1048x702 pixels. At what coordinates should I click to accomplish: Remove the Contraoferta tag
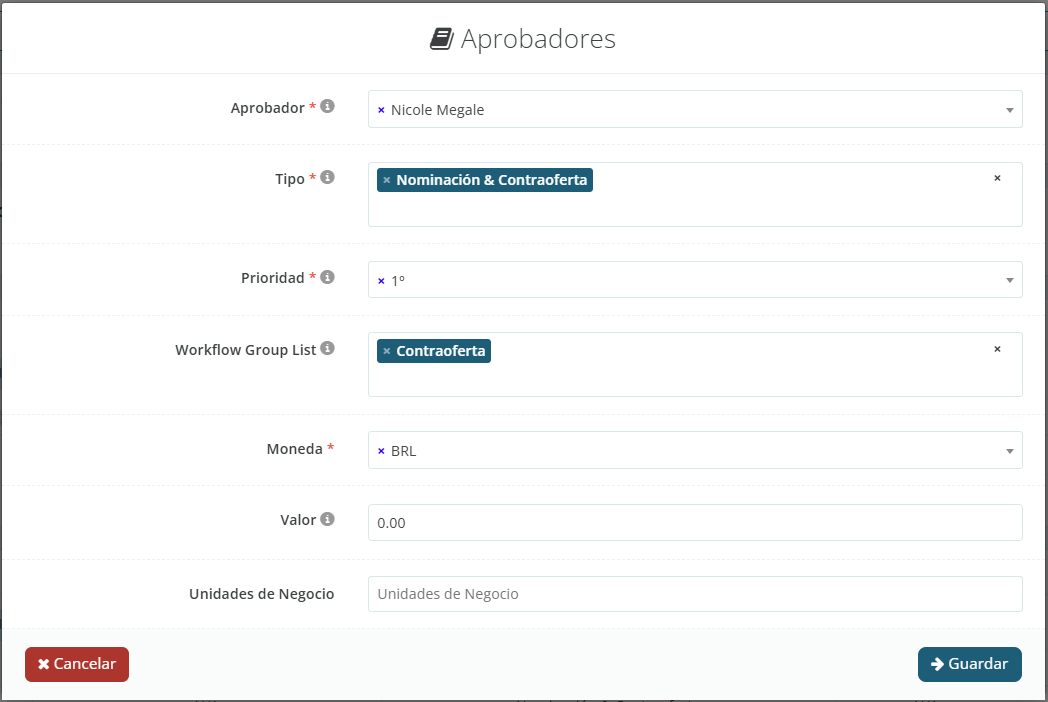tap(387, 351)
